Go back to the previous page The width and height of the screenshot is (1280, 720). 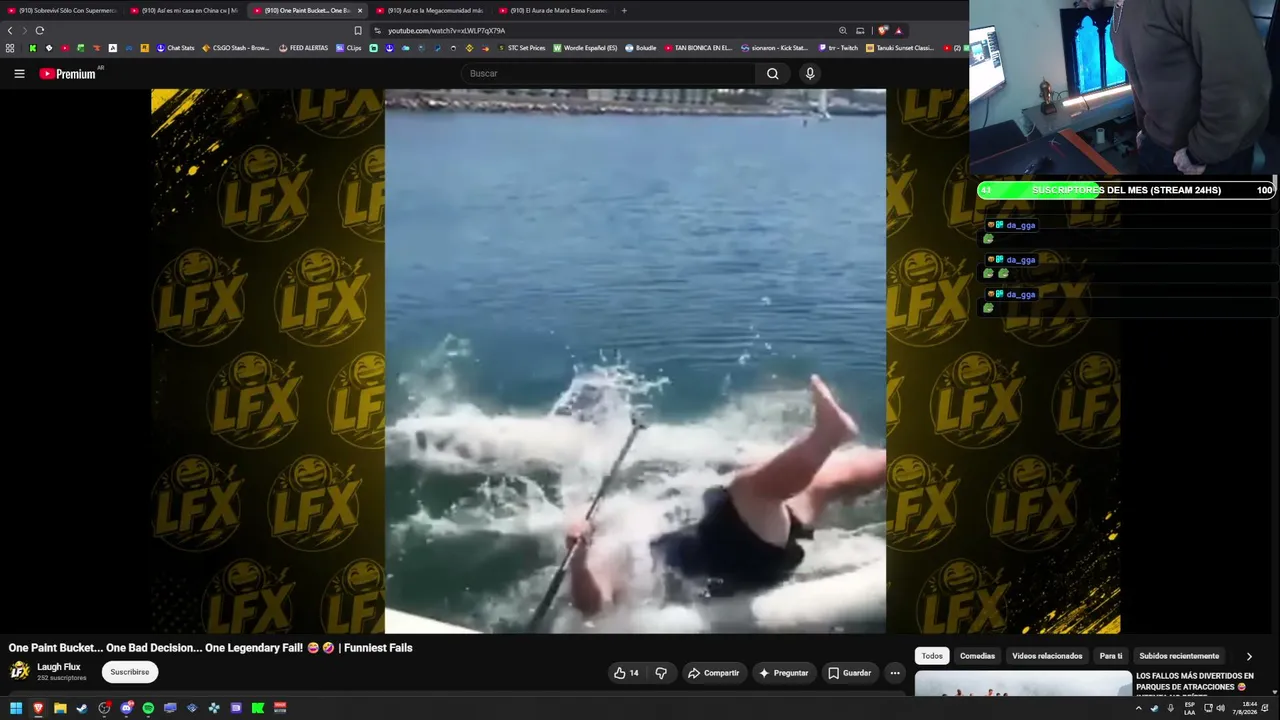[10, 30]
